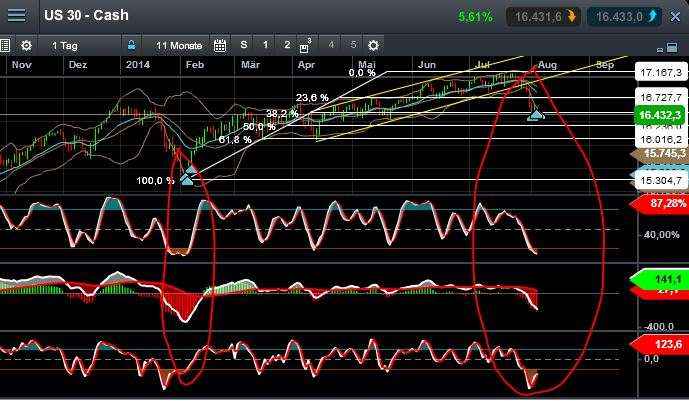Click the green 16.432,3 current price label

(x=660, y=115)
